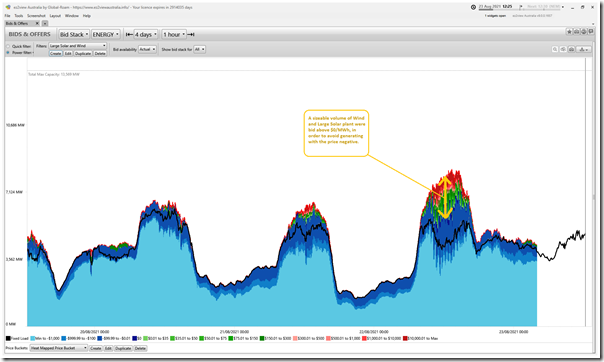Collapse the panel using the small top-right arrow
This screenshot has height=362, width=604.
(x=593, y=24)
